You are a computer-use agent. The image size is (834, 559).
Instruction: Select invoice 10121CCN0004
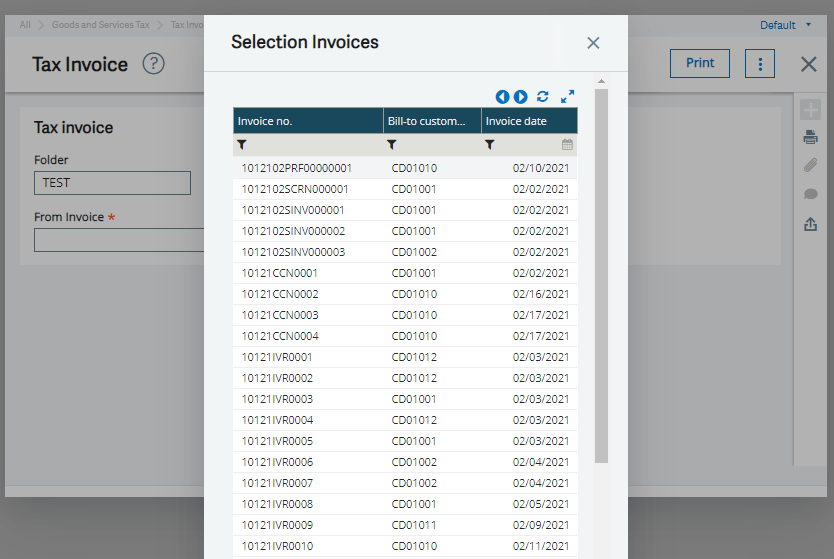pyautogui.click(x=405, y=336)
